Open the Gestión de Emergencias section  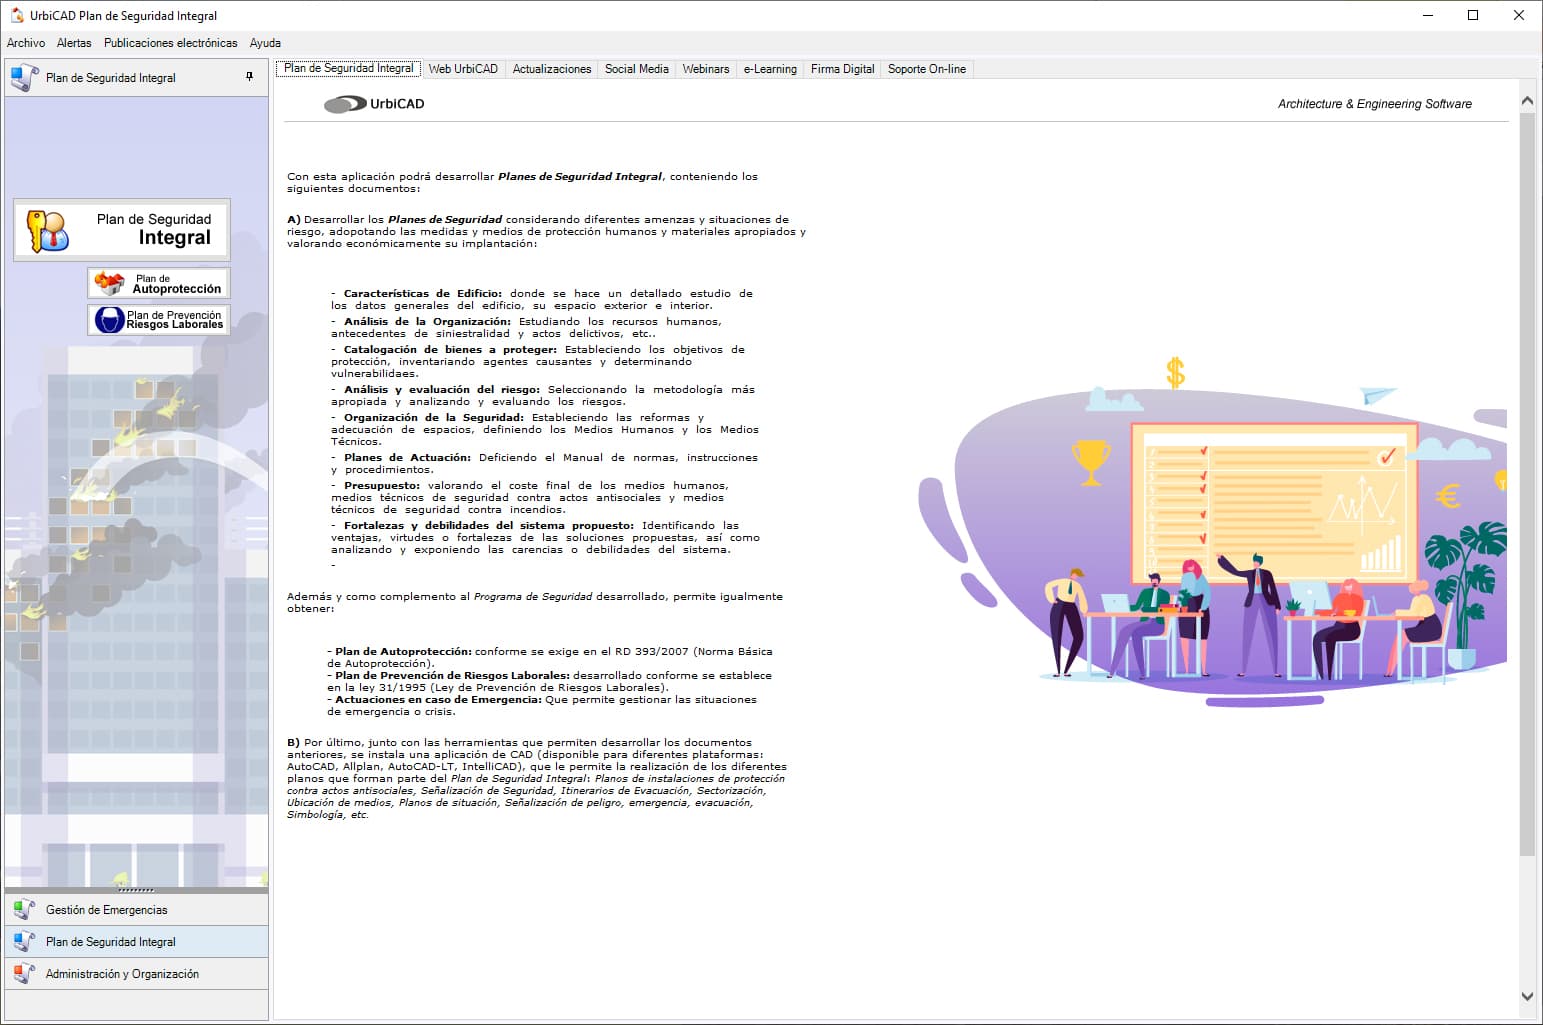coord(136,910)
